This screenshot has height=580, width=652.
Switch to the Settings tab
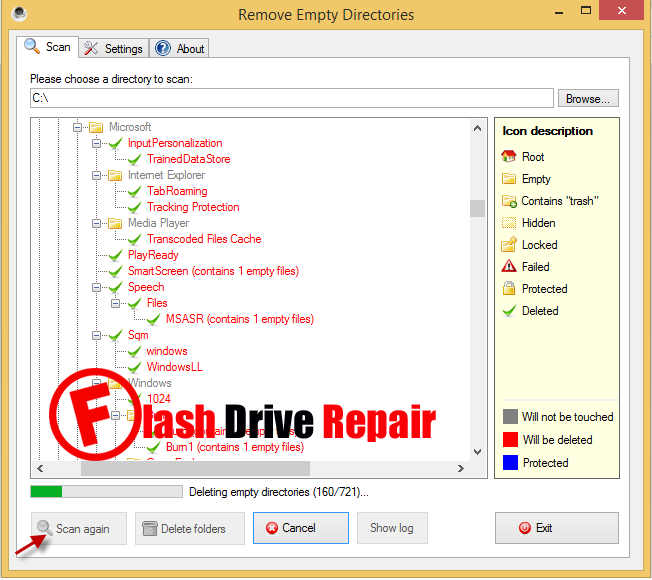114,49
